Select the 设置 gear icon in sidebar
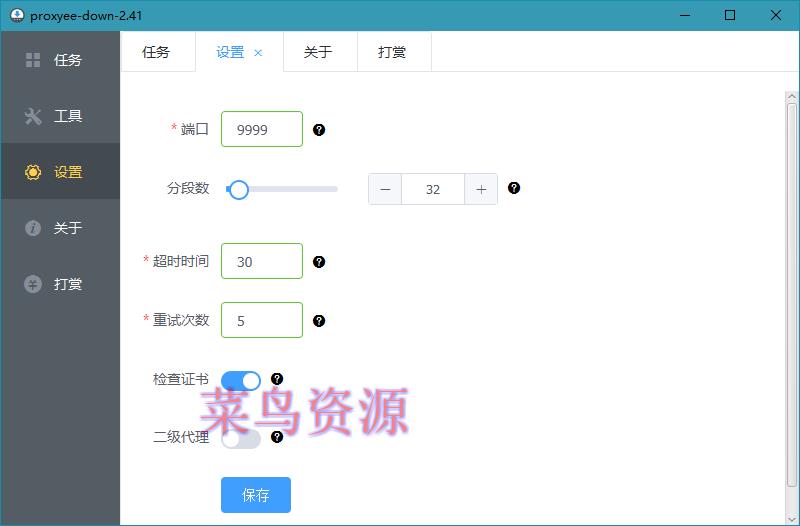 33,172
